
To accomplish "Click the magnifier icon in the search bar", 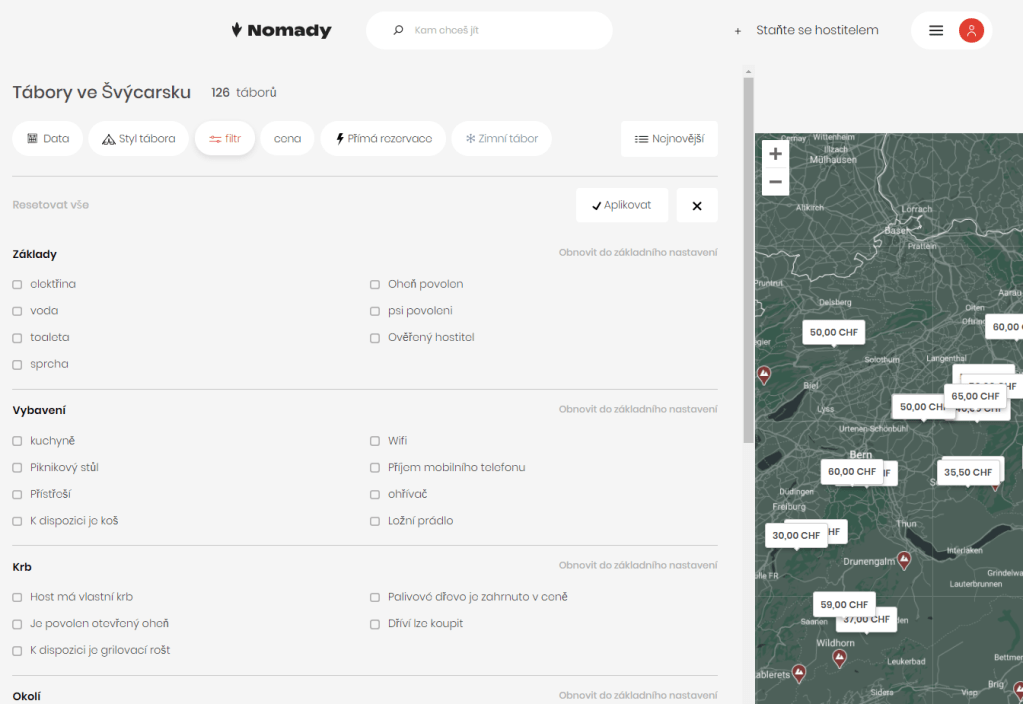I will [399, 30].
